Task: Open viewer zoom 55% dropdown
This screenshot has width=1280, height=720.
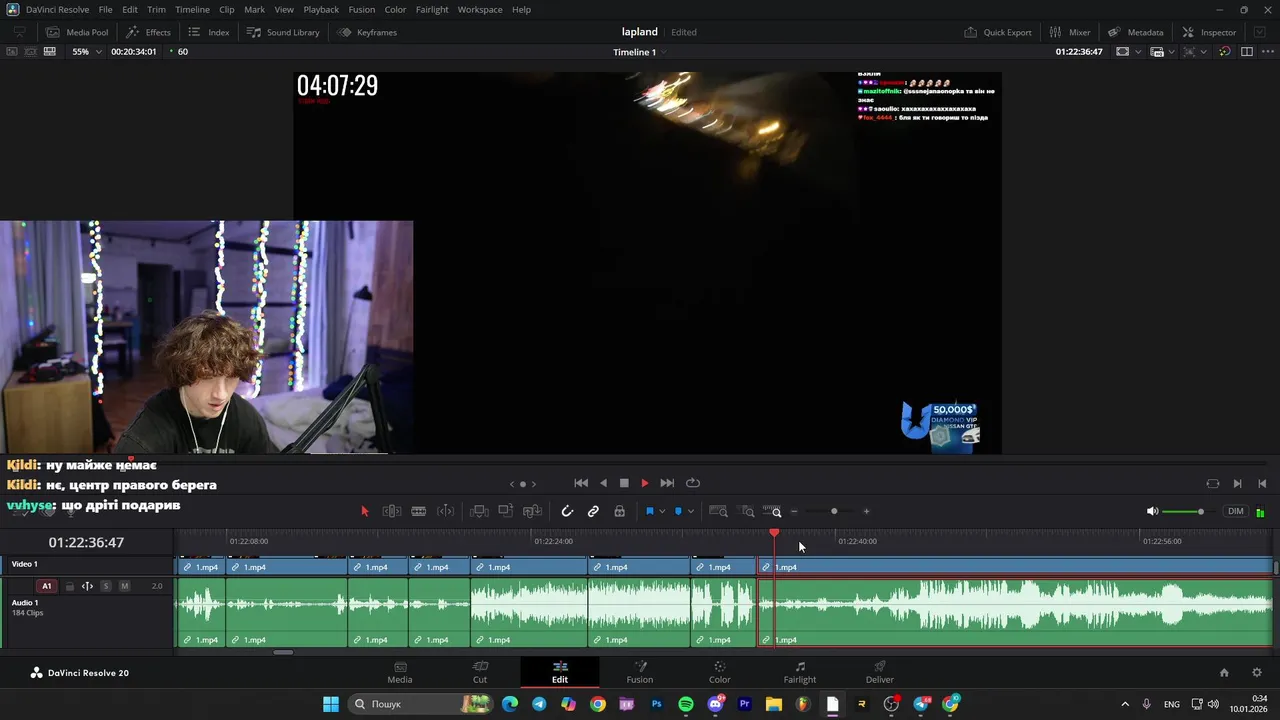Action: tap(86, 52)
